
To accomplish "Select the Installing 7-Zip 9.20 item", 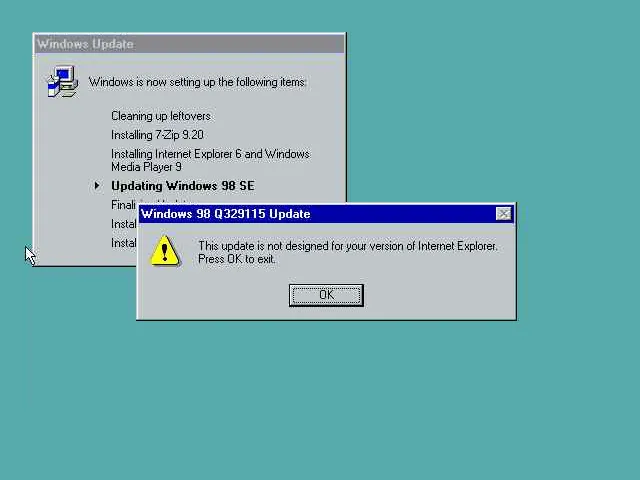I will [x=157, y=135].
